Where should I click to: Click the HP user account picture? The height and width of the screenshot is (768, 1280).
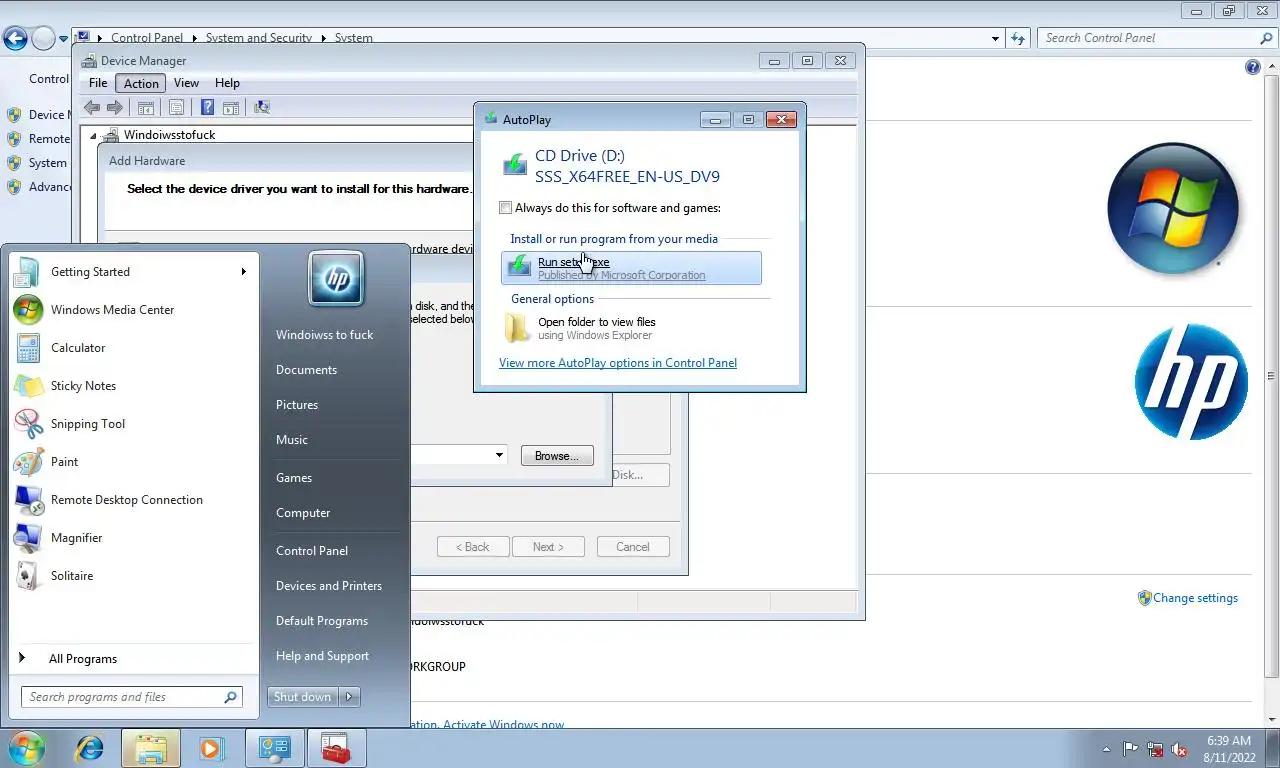(337, 279)
